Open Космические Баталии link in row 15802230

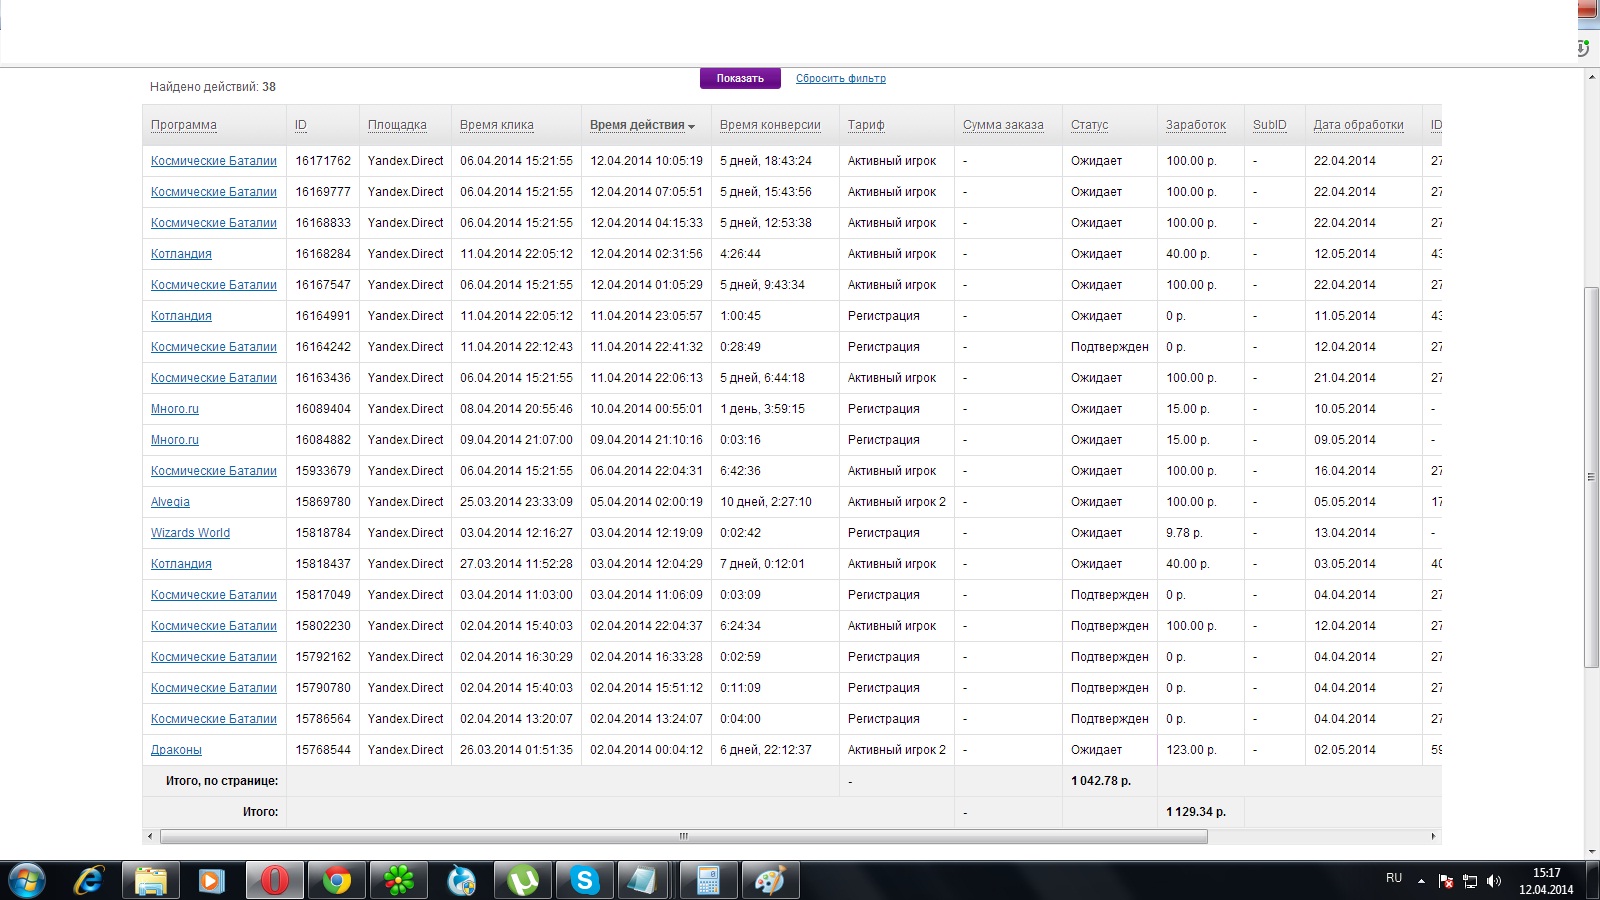tap(214, 626)
